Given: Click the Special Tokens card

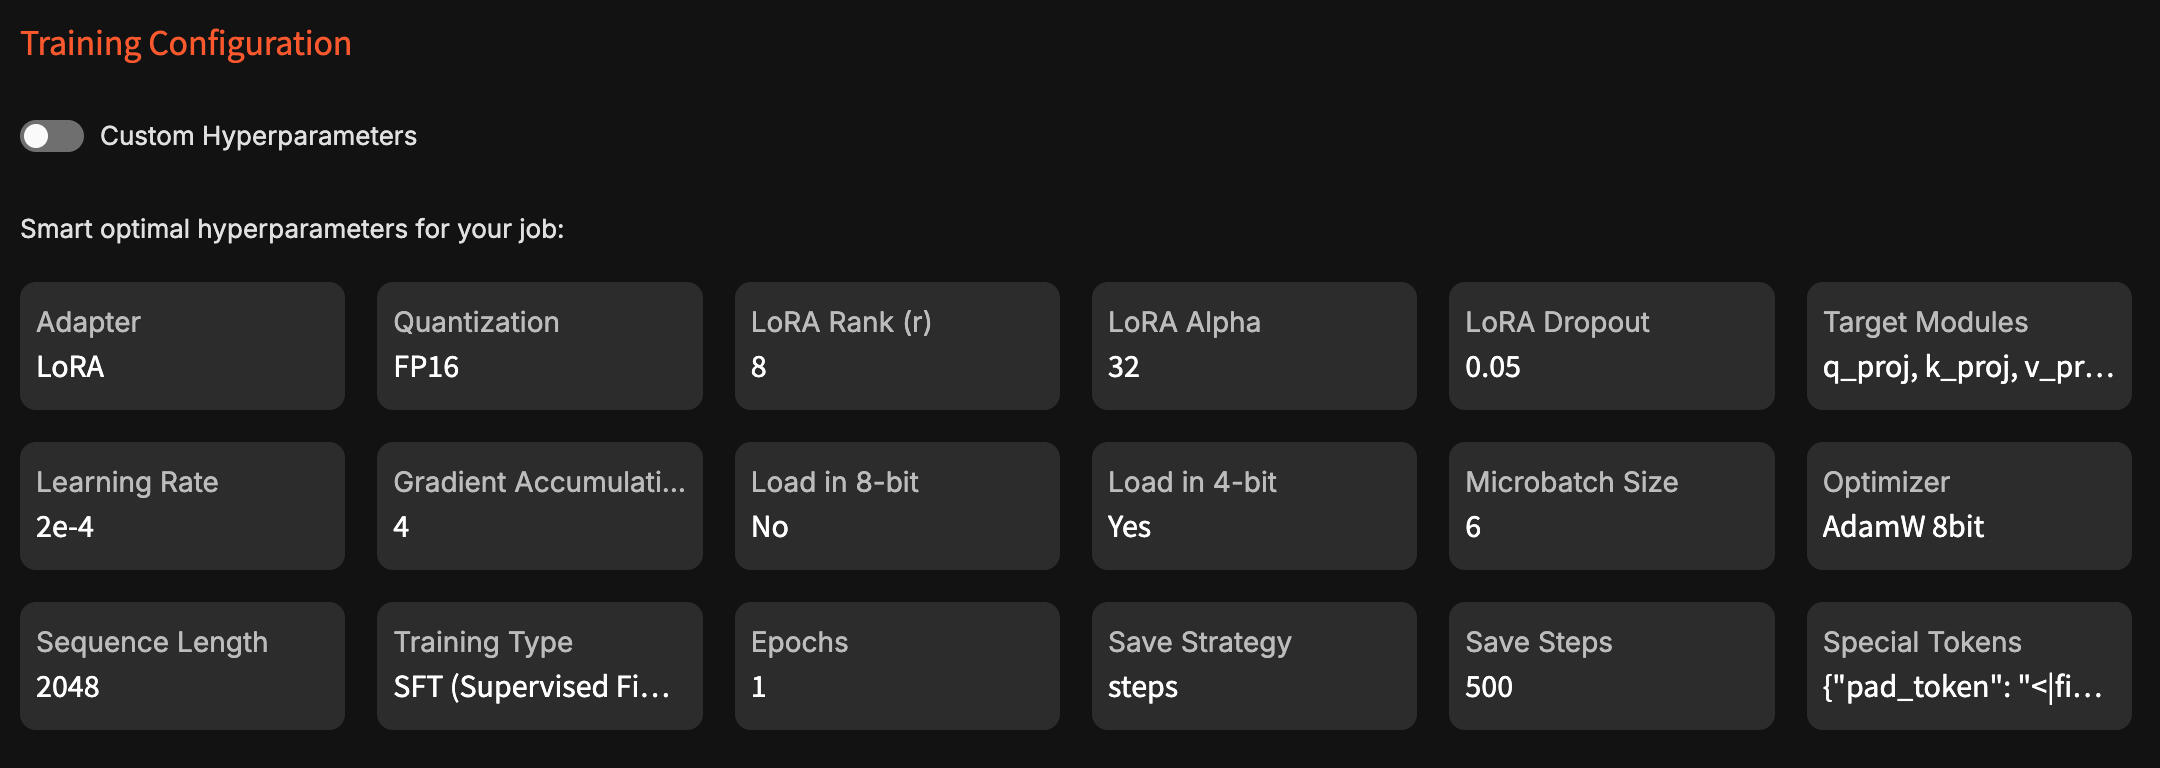Looking at the screenshot, I should tap(1968, 665).
